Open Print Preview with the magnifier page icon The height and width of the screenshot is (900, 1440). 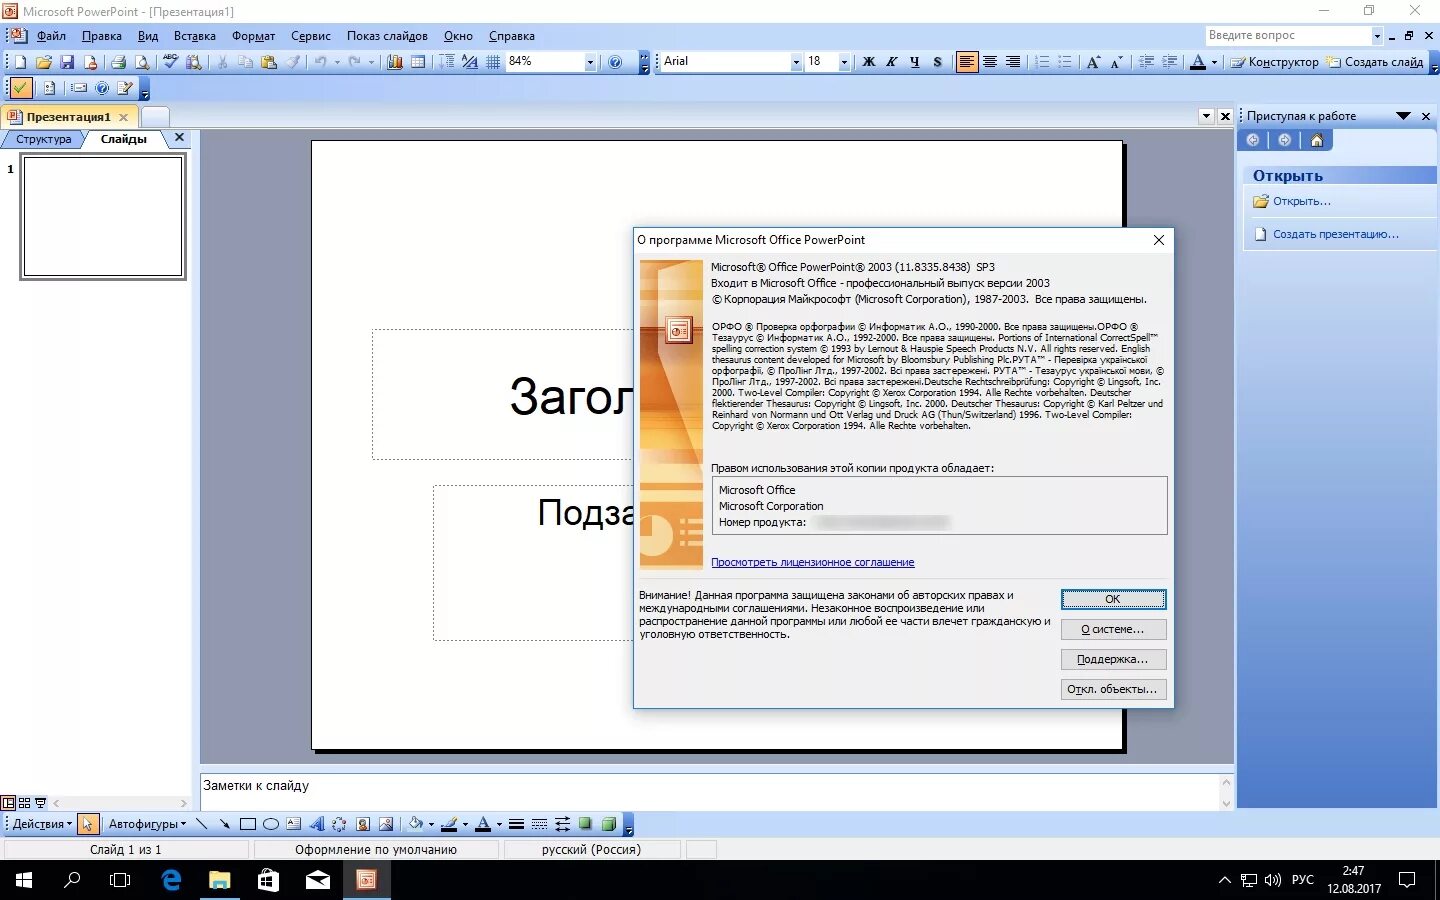pos(142,62)
